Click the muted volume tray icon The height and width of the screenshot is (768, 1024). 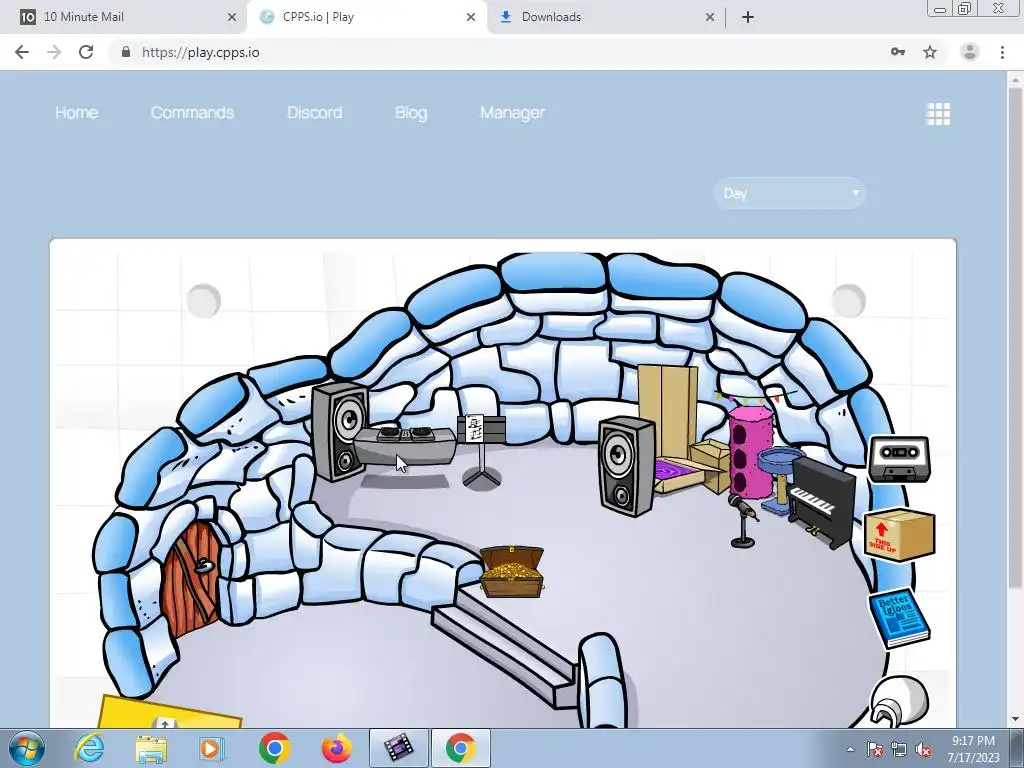[x=923, y=750]
